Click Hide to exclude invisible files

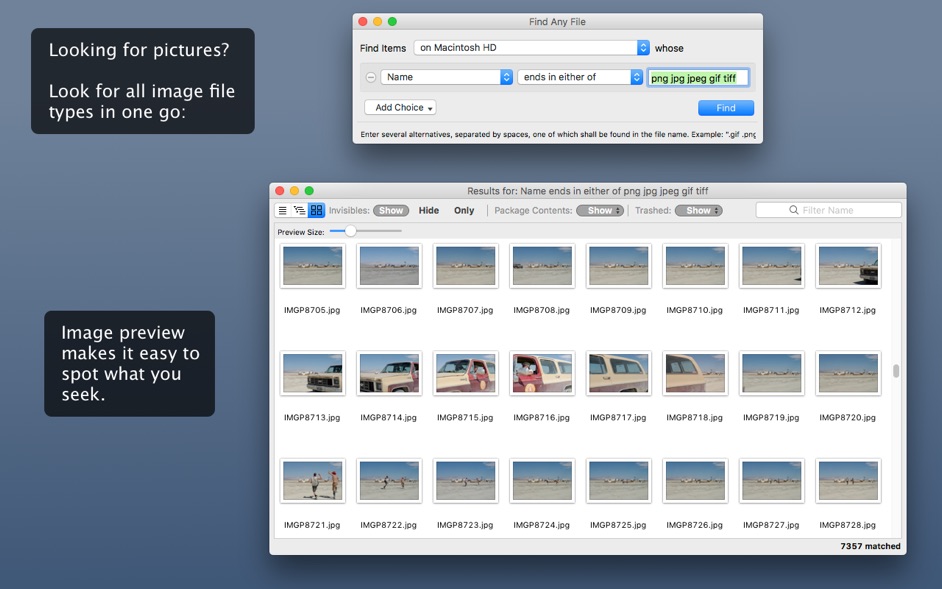point(429,210)
